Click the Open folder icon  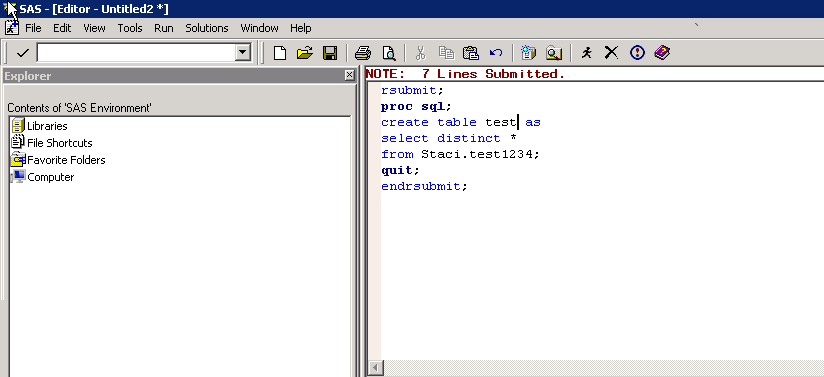[305, 53]
